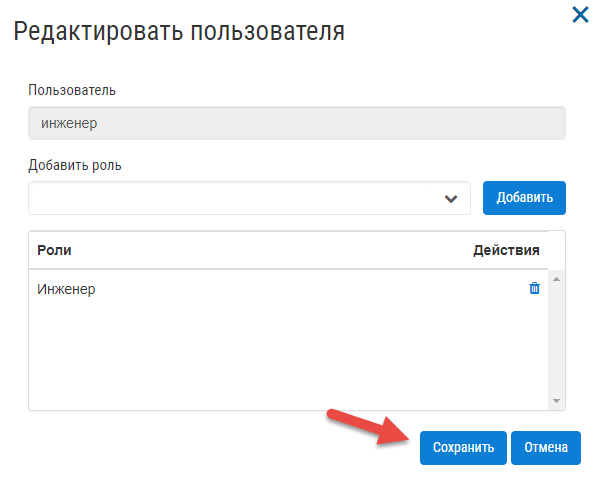Click the Пользователь field containing инженер
The width and height of the screenshot is (593, 483).
click(297, 123)
